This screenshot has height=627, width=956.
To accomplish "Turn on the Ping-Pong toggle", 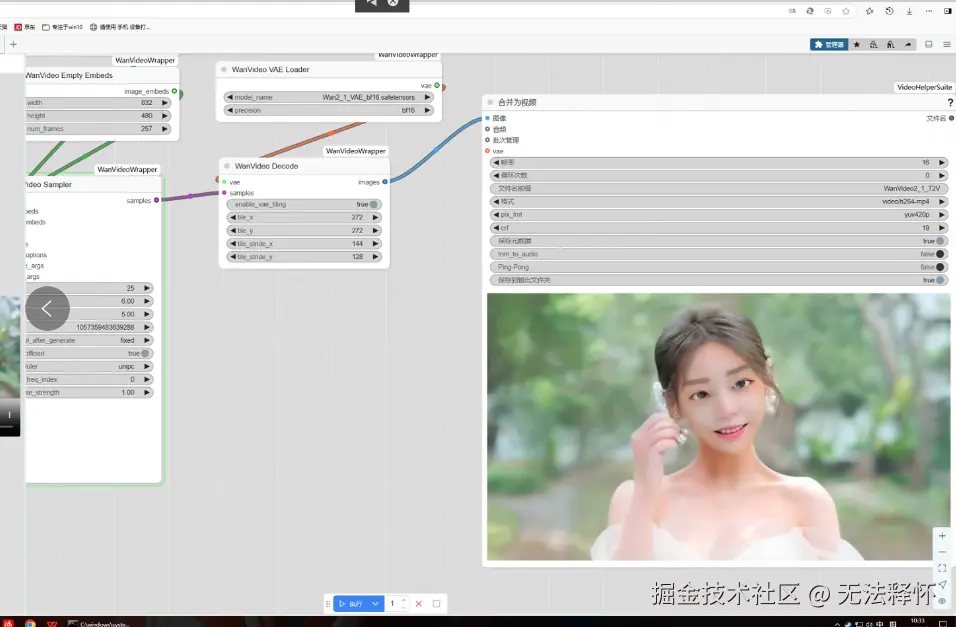I will (x=938, y=267).
